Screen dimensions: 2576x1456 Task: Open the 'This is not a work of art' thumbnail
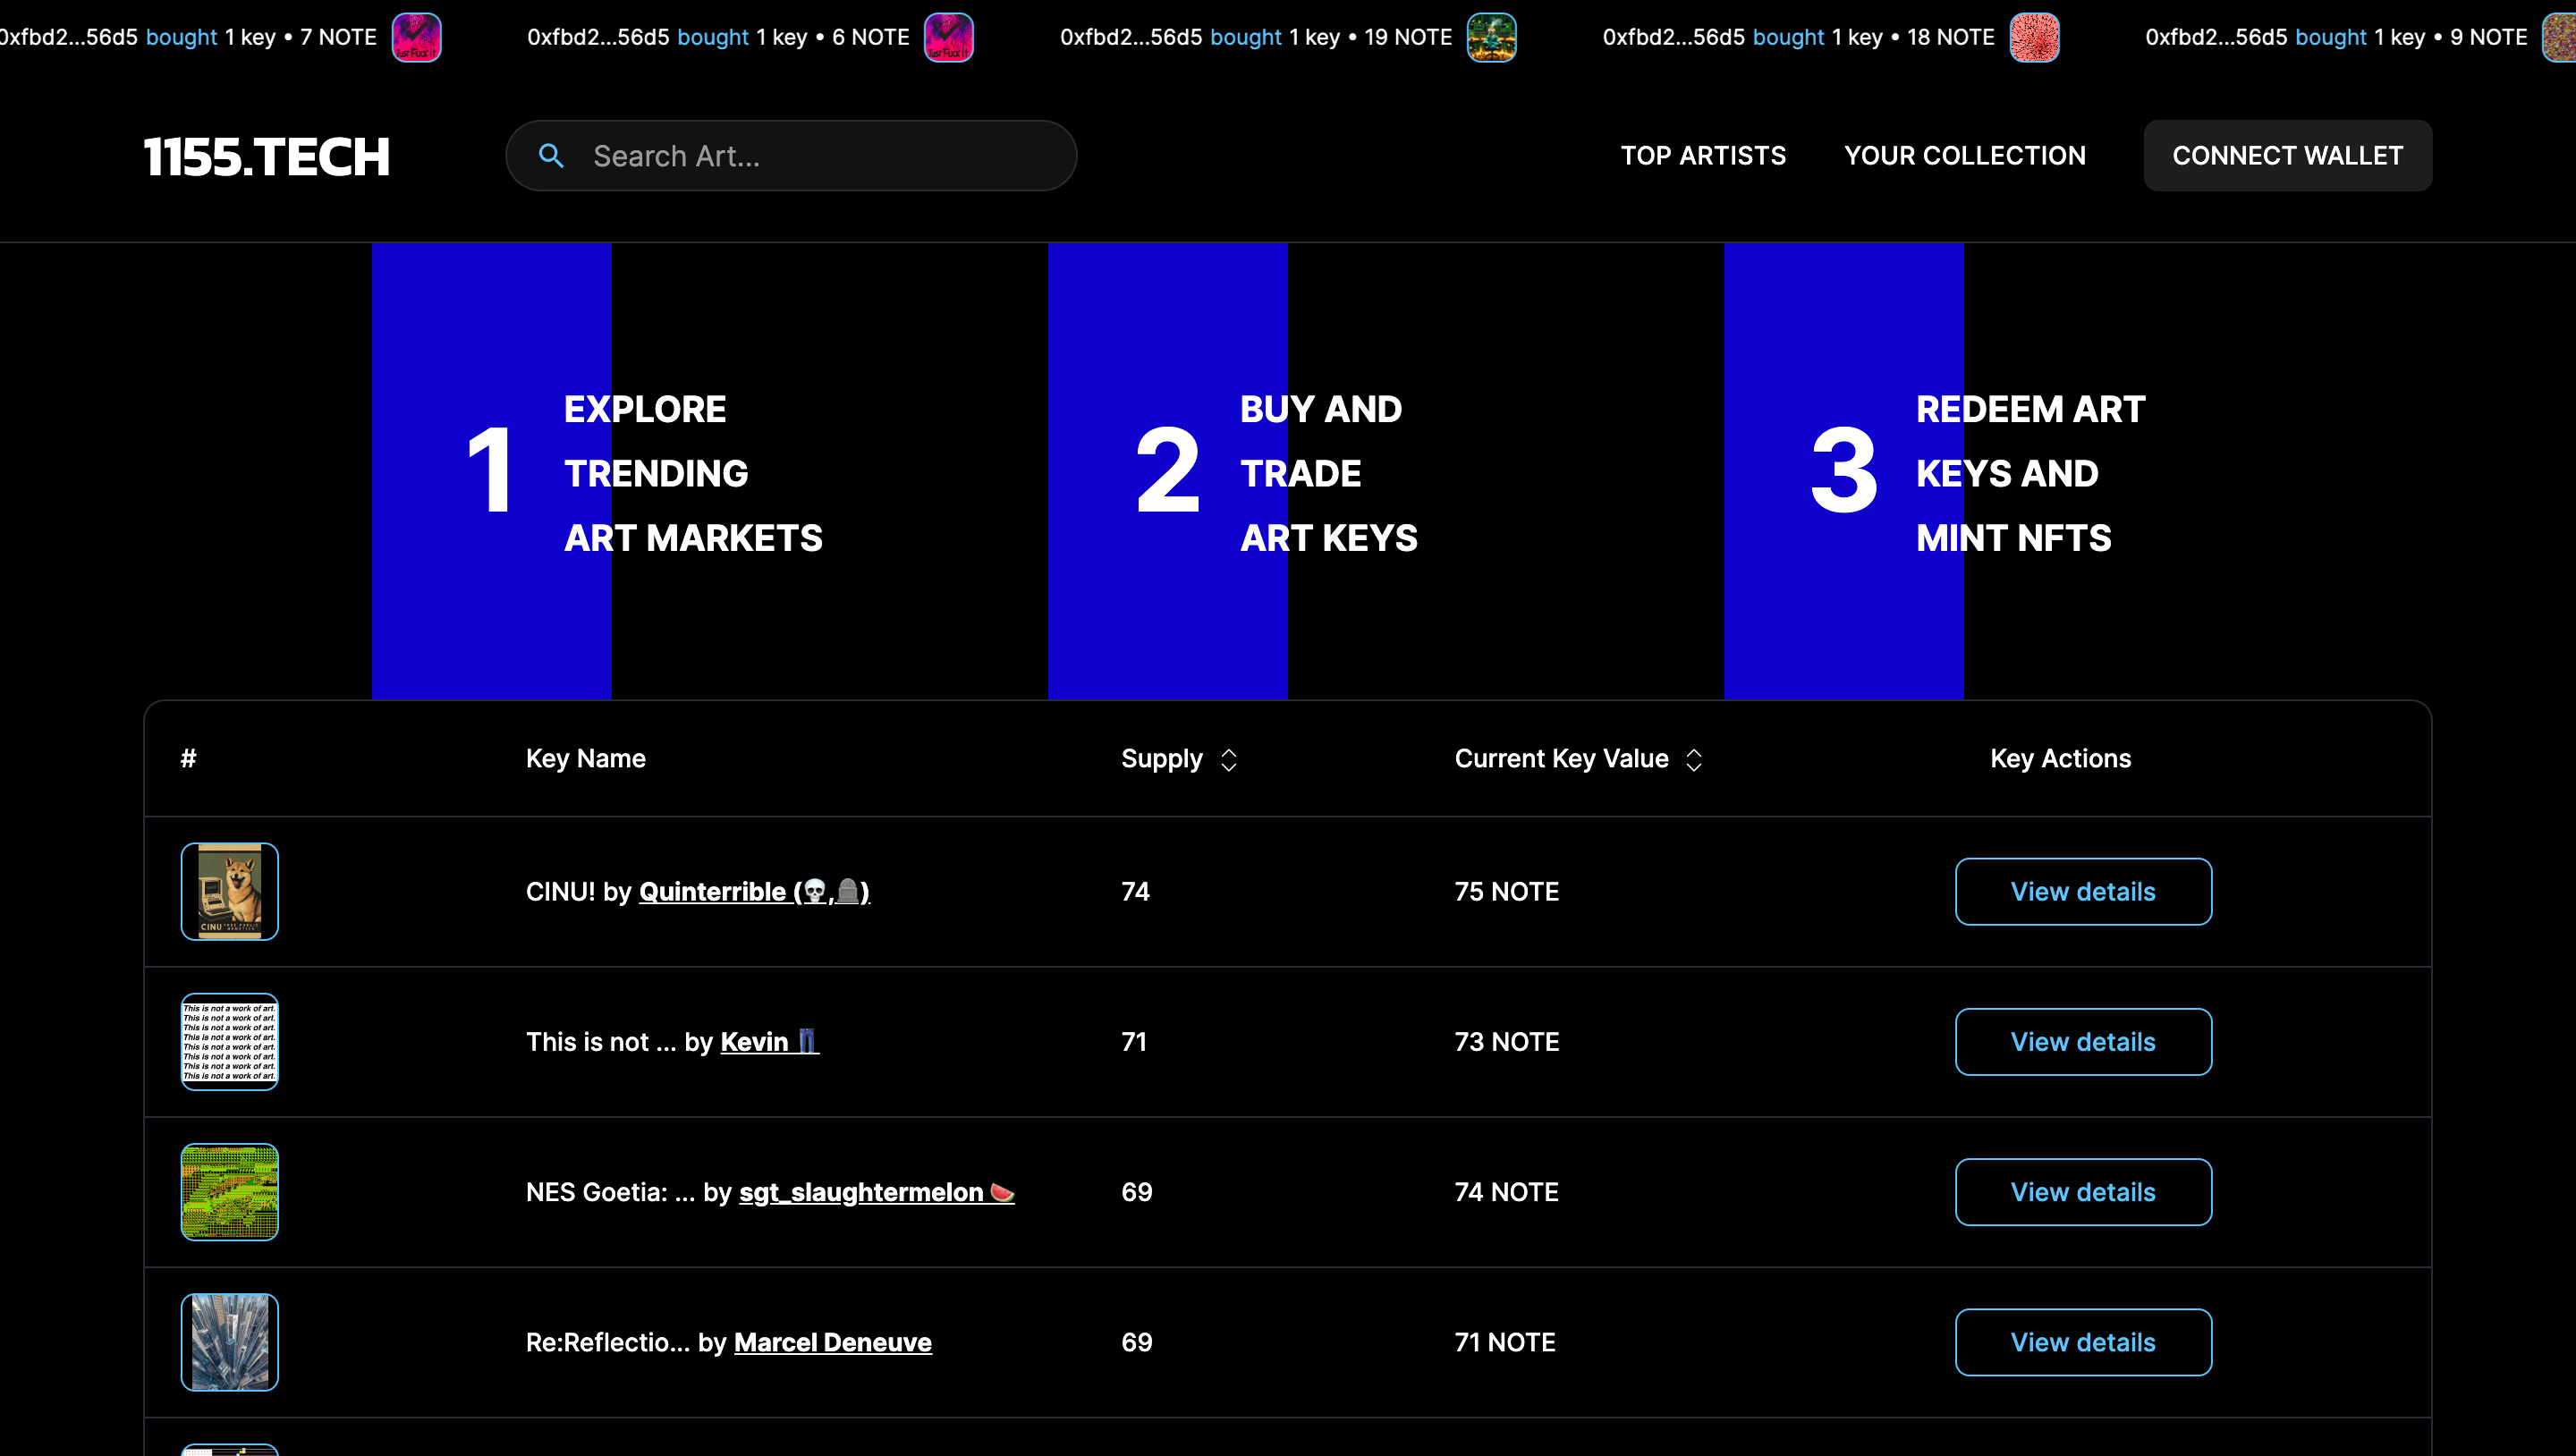coord(229,1041)
